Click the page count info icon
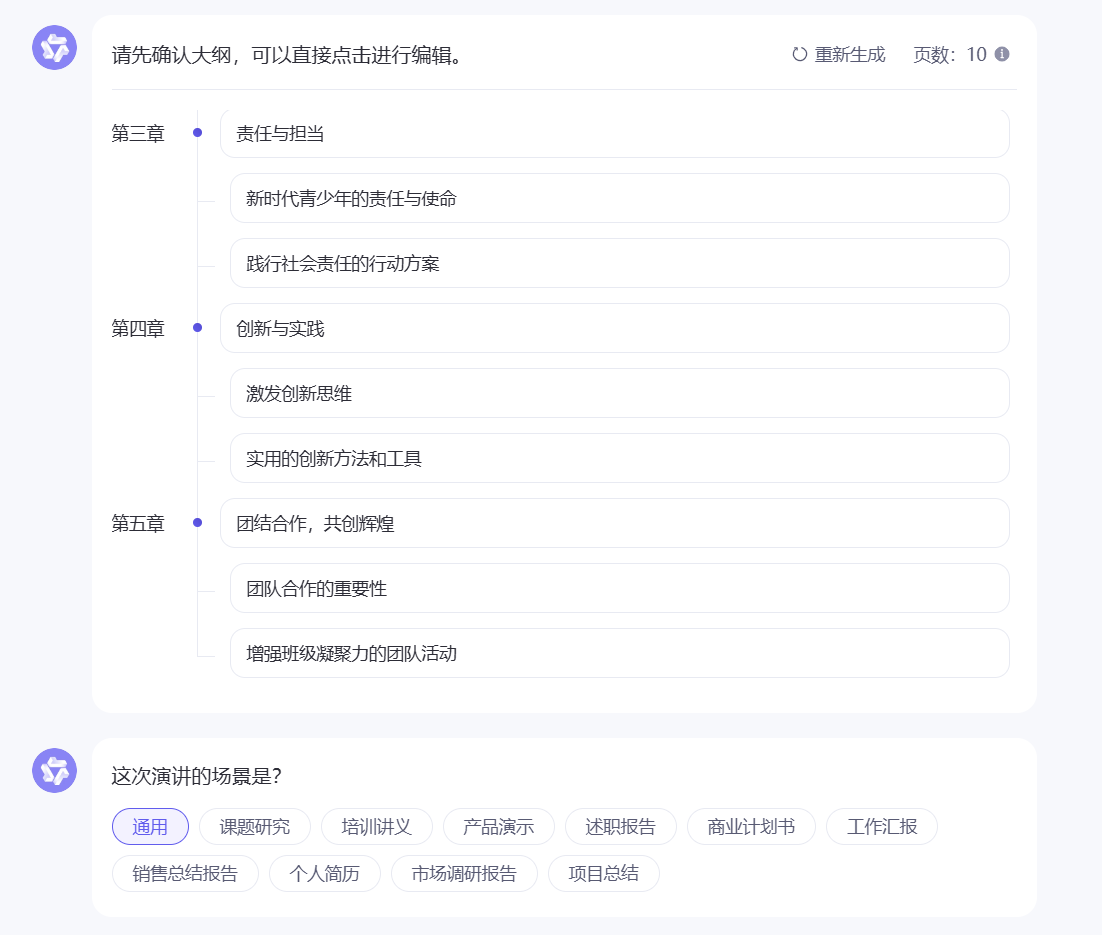The image size is (1102, 935). (x=1002, y=54)
